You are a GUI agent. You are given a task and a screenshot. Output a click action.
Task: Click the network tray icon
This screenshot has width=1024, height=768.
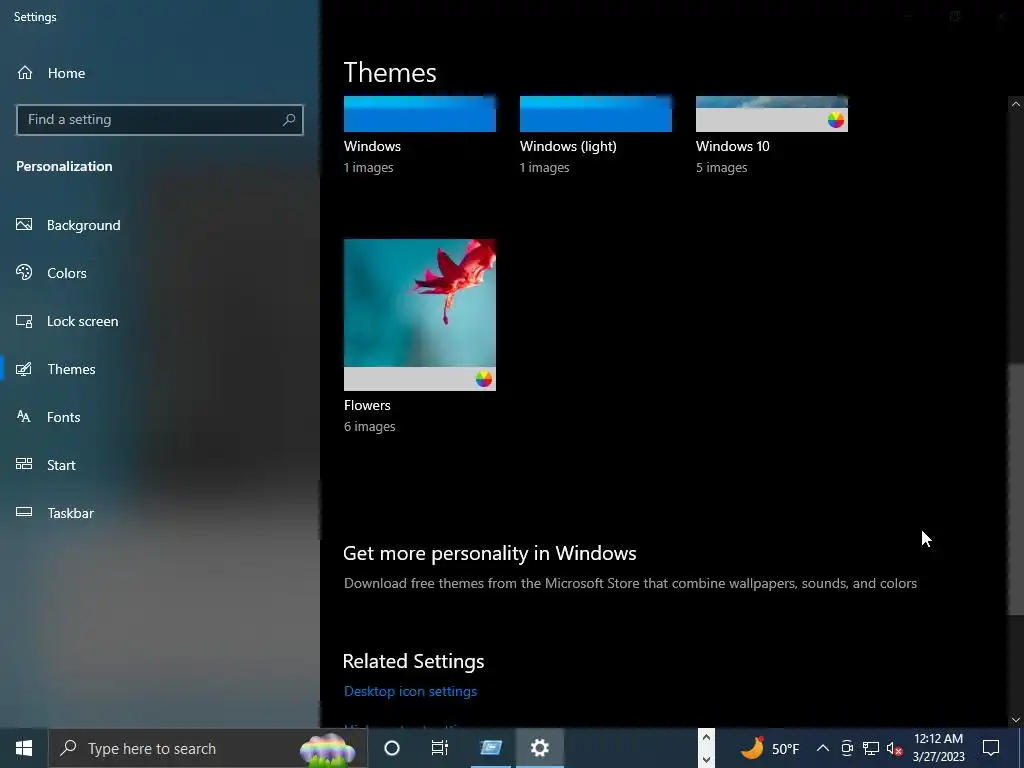[x=871, y=748]
